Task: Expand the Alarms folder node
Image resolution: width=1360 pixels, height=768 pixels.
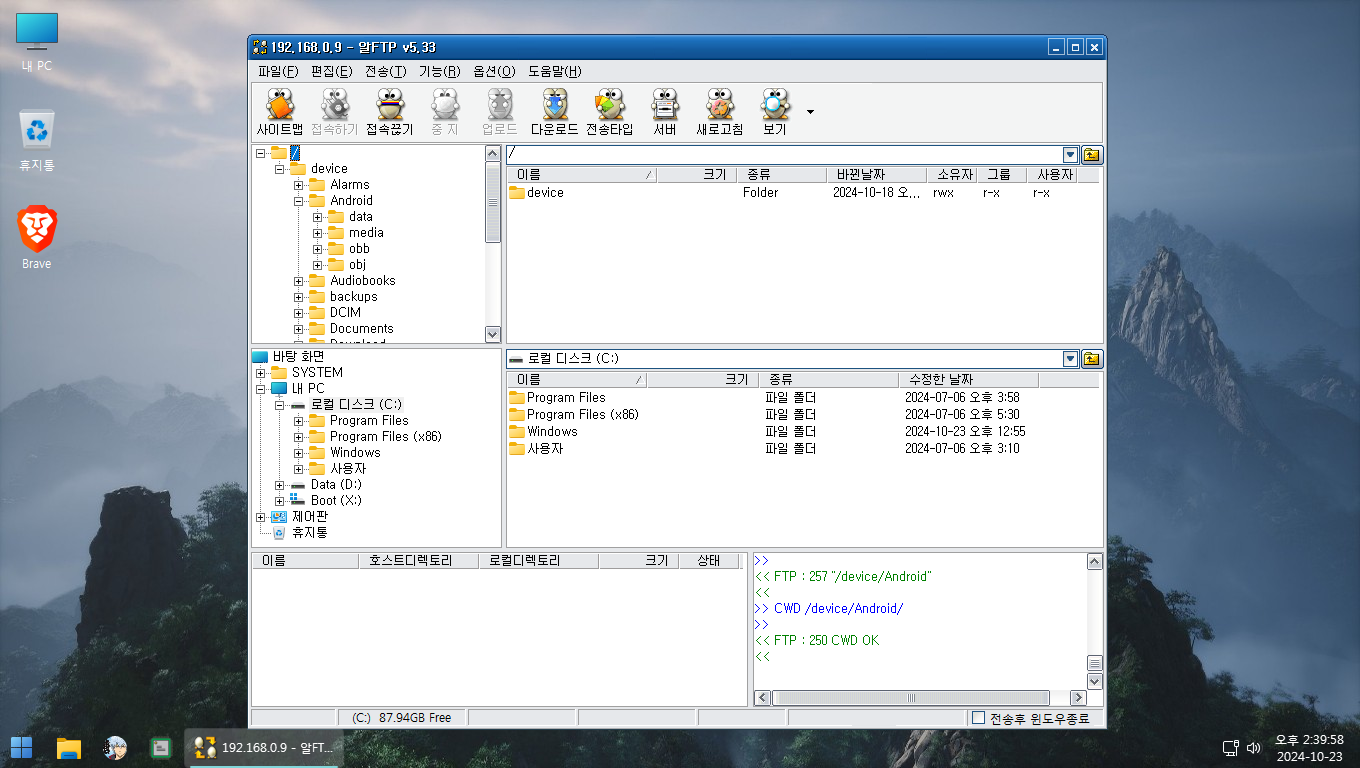Action: 298,185
